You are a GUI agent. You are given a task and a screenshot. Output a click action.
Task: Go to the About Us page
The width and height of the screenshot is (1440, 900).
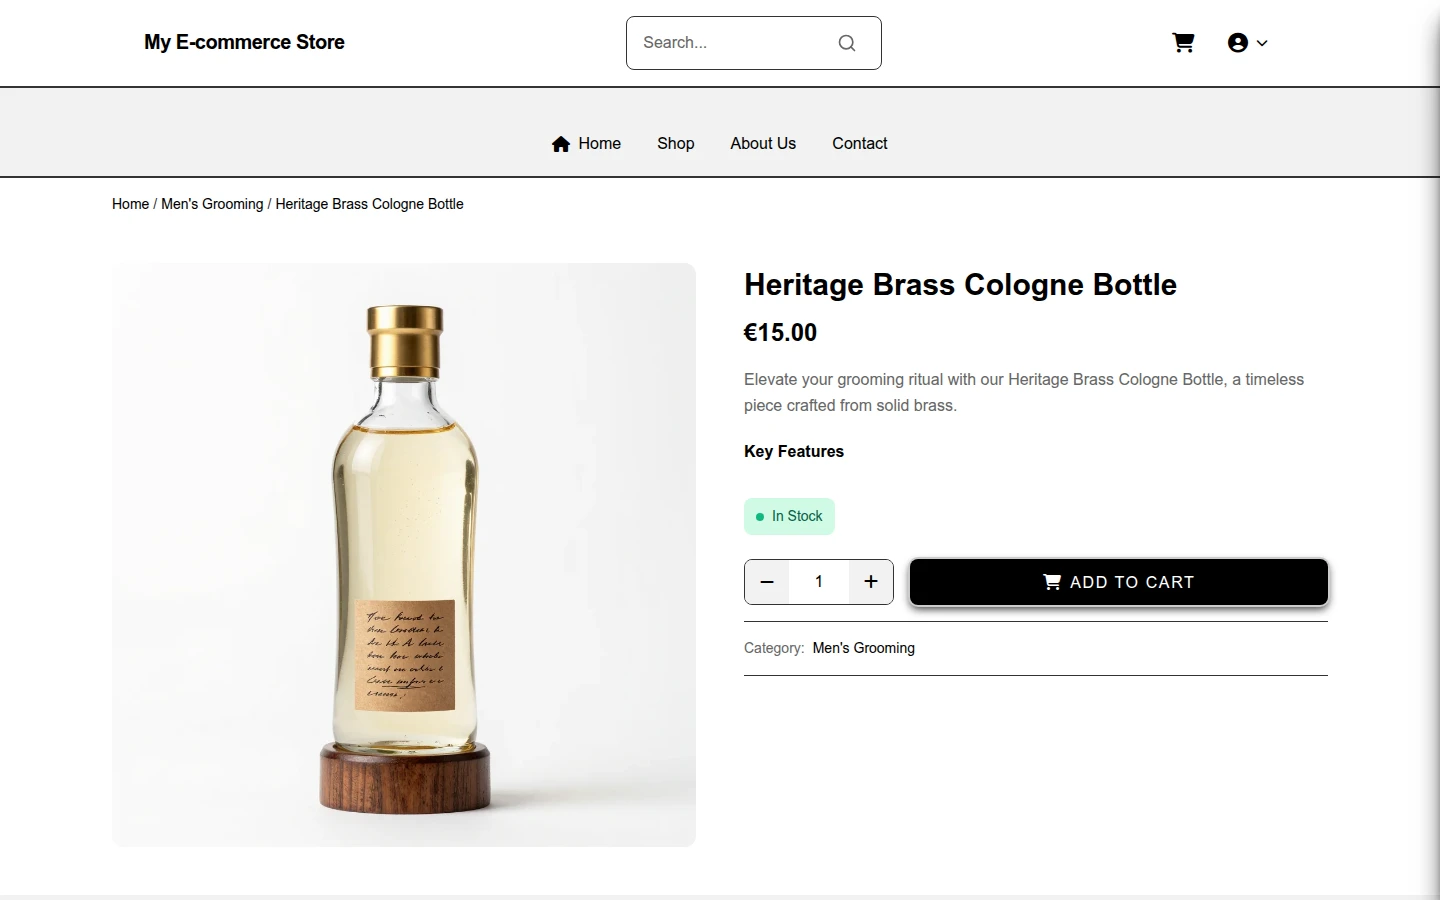point(763,144)
